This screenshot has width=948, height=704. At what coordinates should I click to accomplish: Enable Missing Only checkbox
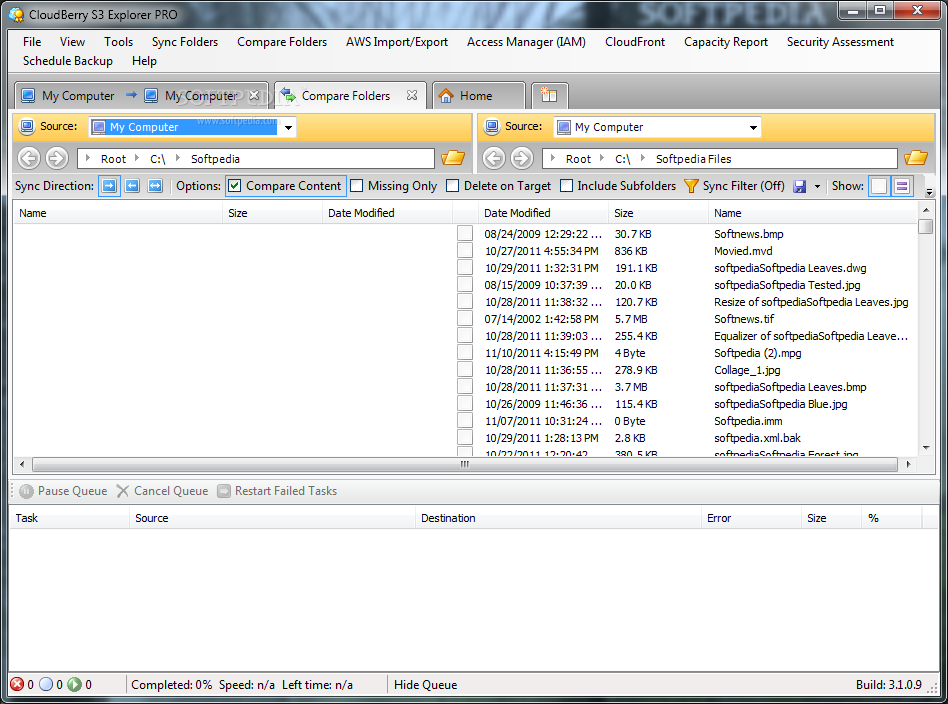point(357,186)
